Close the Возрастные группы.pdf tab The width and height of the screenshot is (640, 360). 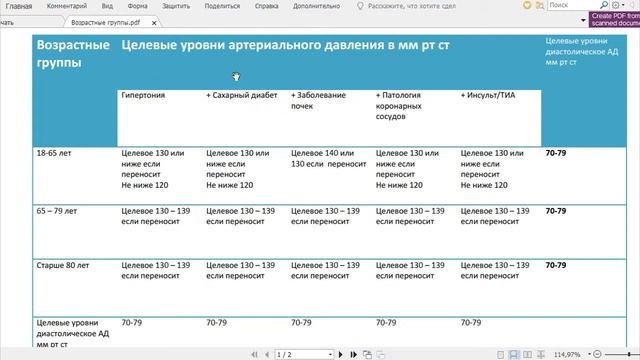(x=154, y=23)
